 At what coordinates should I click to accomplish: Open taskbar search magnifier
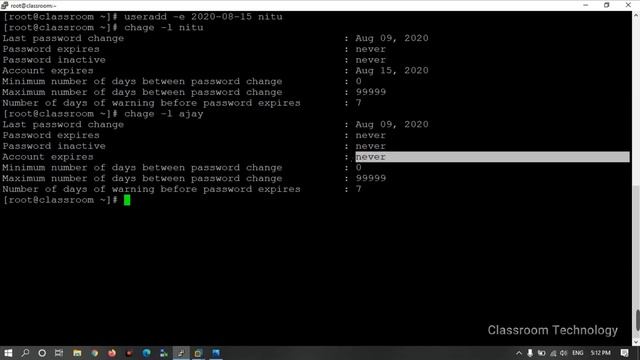point(25,353)
